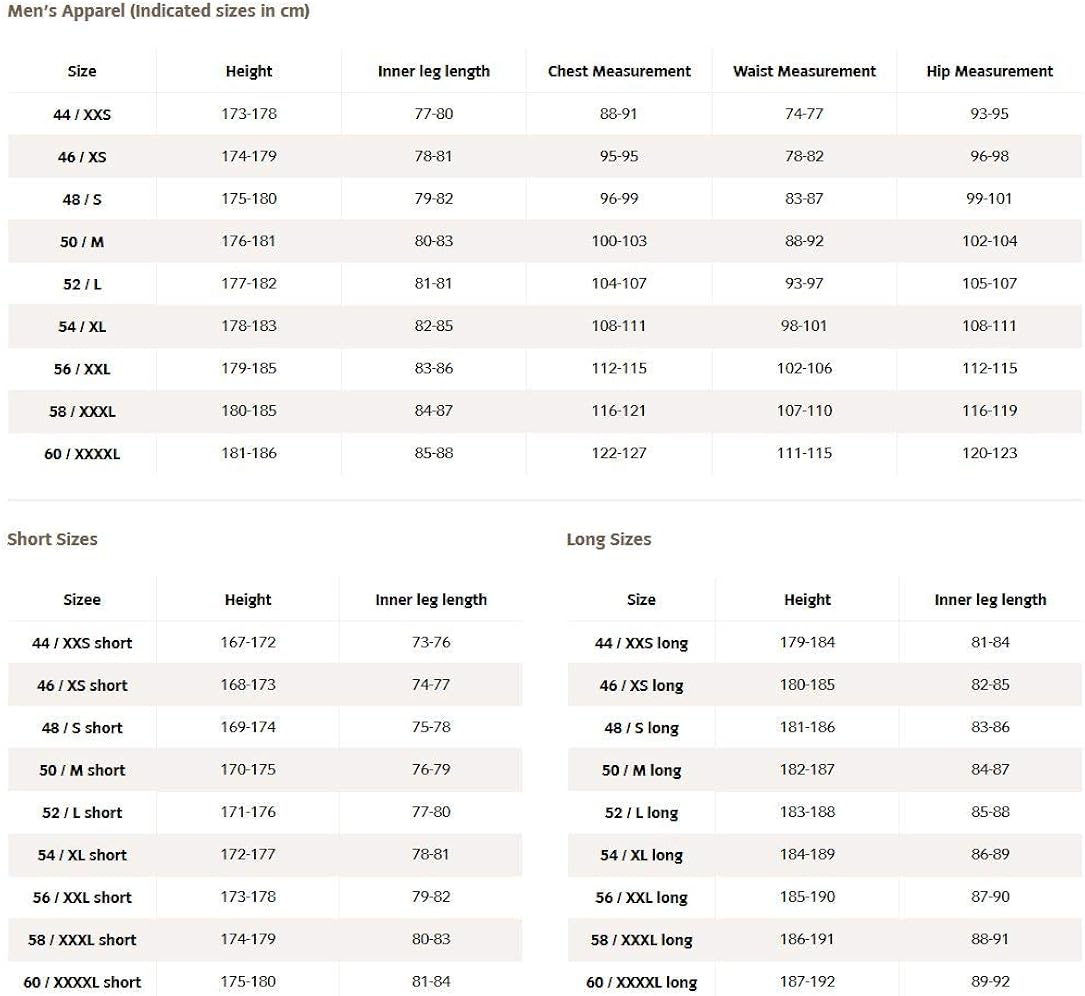1085x996 pixels.
Task: Click the Hip Measurement column header
Action: (x=989, y=71)
